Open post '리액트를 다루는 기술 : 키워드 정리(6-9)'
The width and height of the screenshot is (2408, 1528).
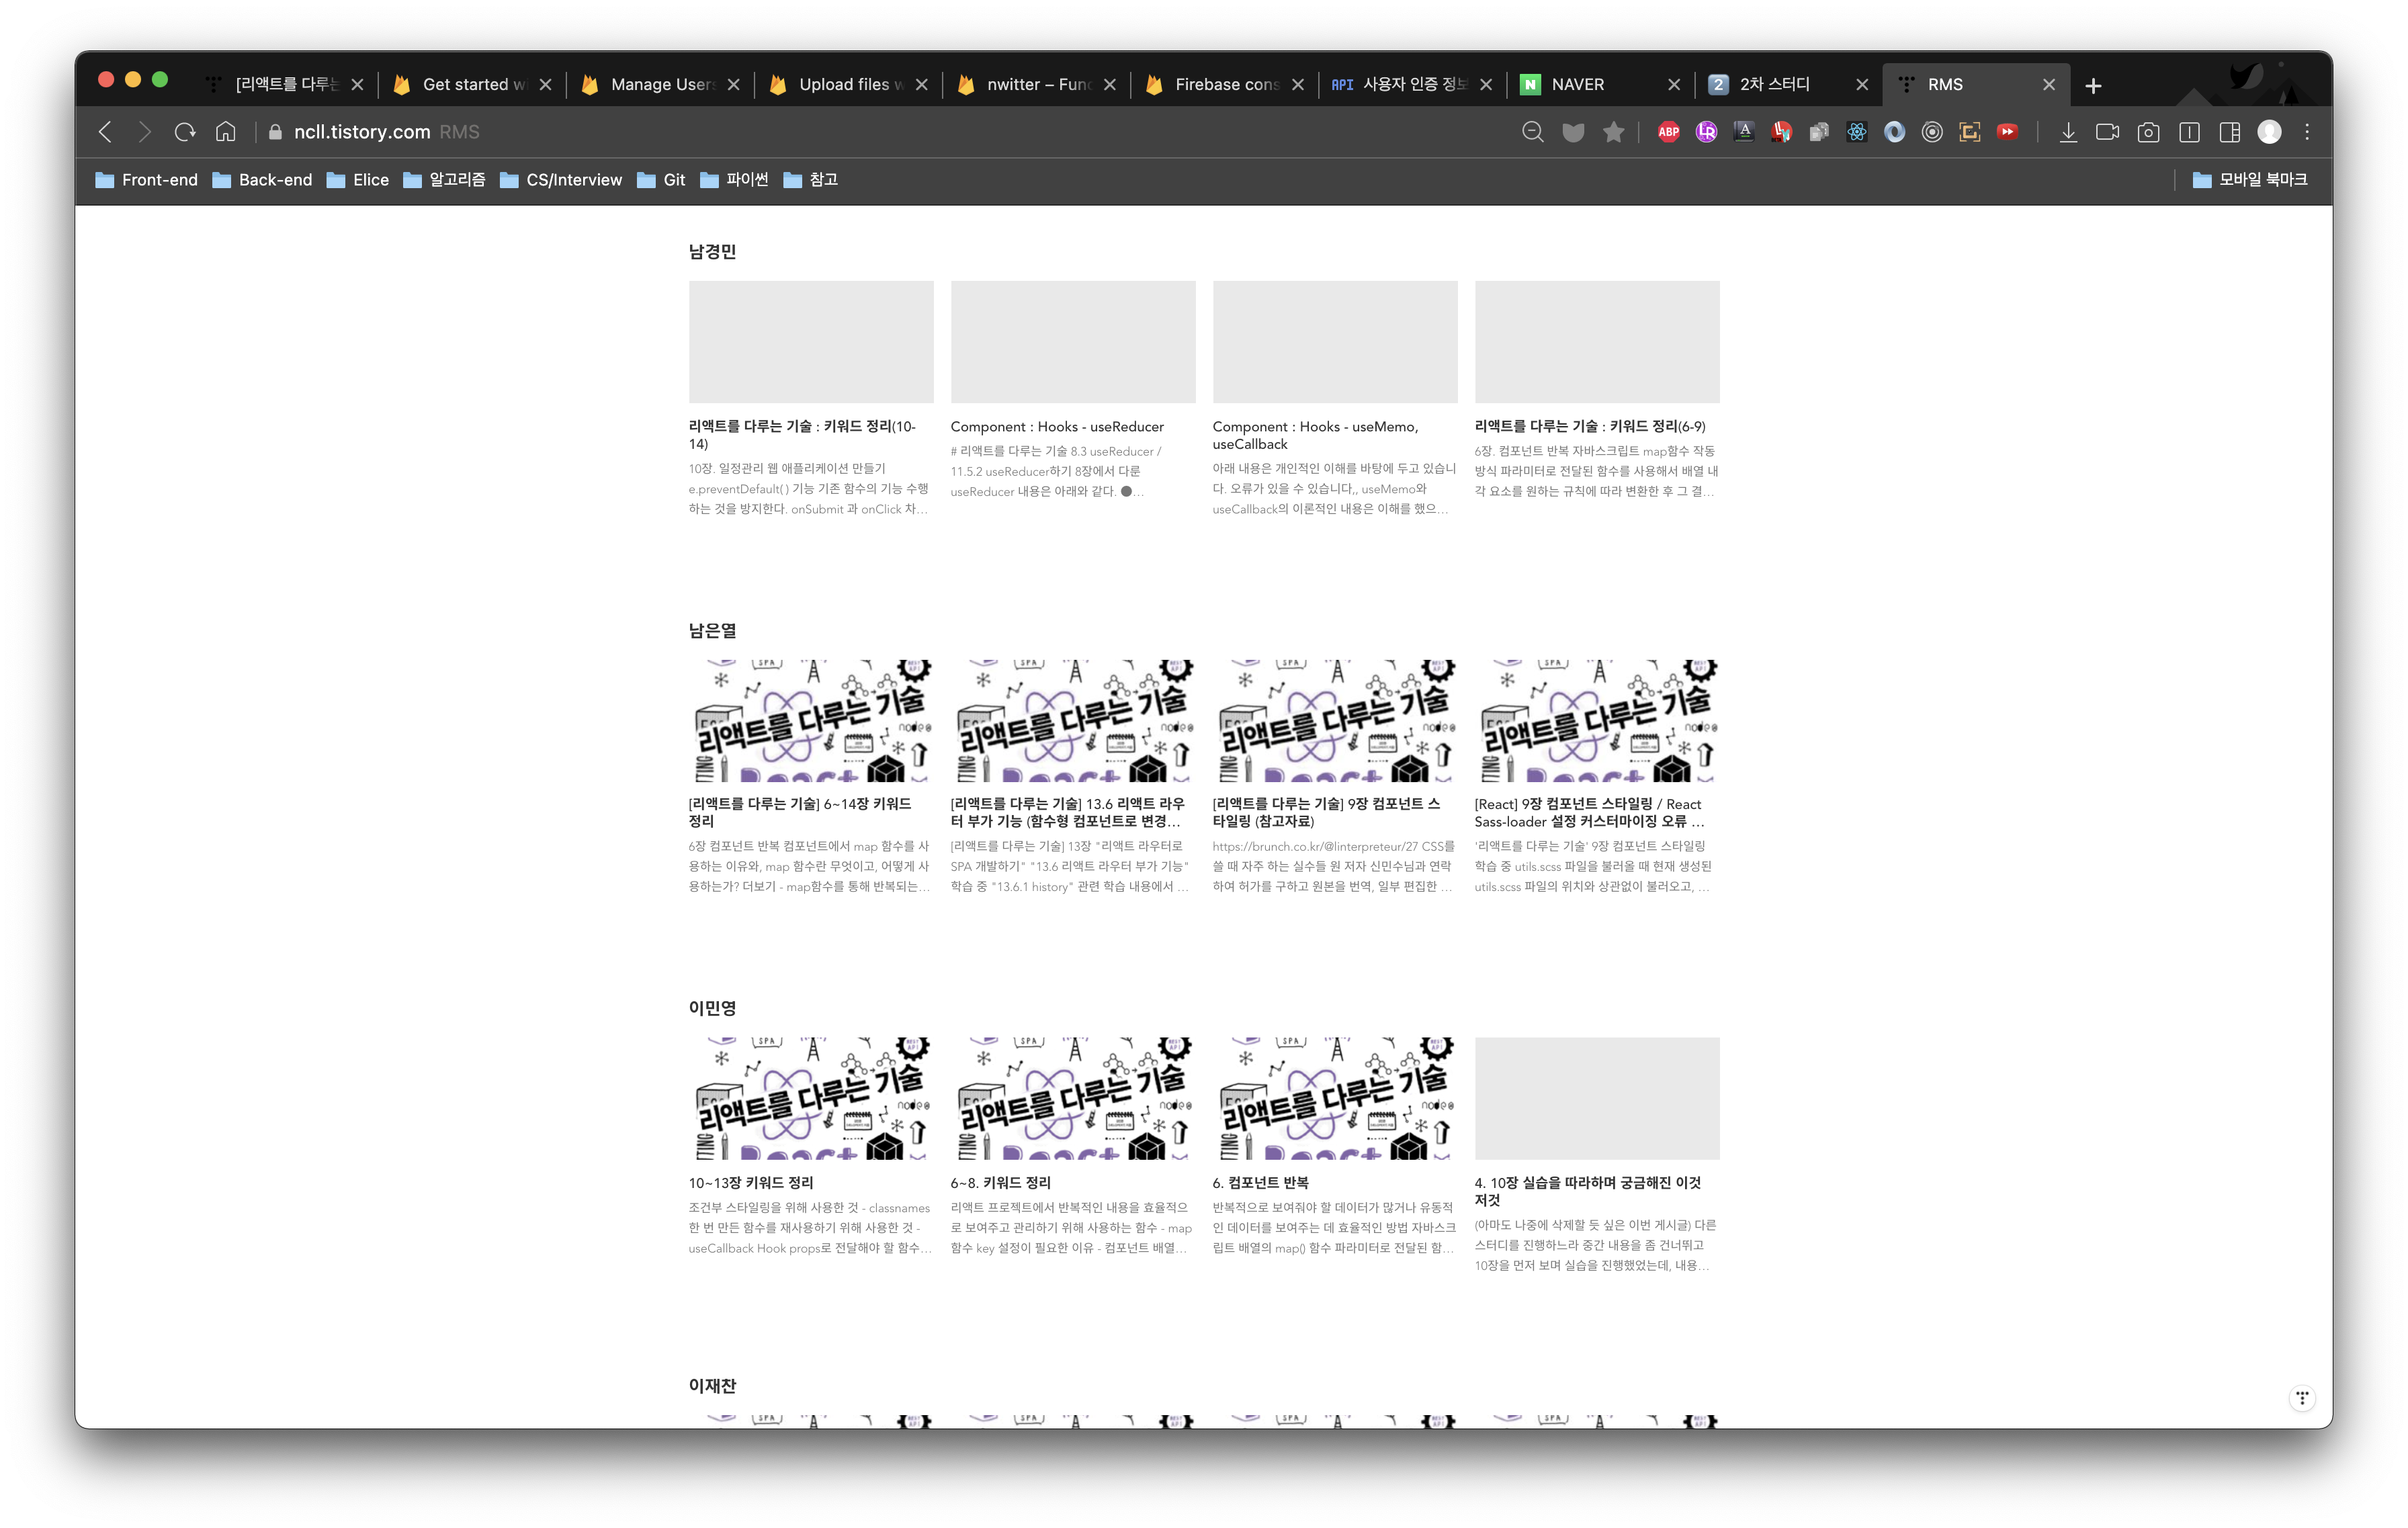click(x=1590, y=427)
